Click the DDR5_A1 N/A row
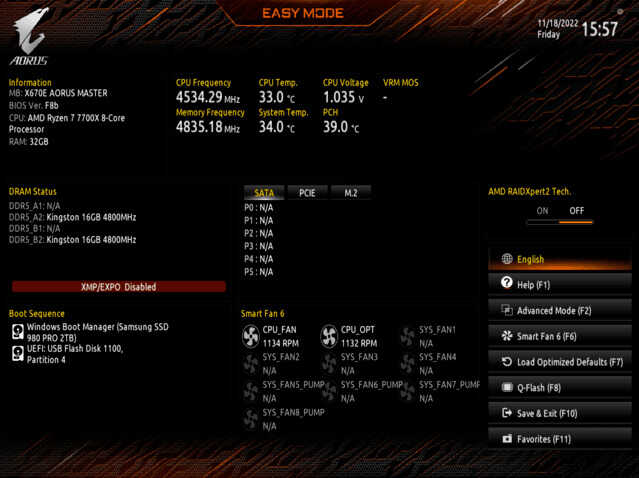 [35, 206]
